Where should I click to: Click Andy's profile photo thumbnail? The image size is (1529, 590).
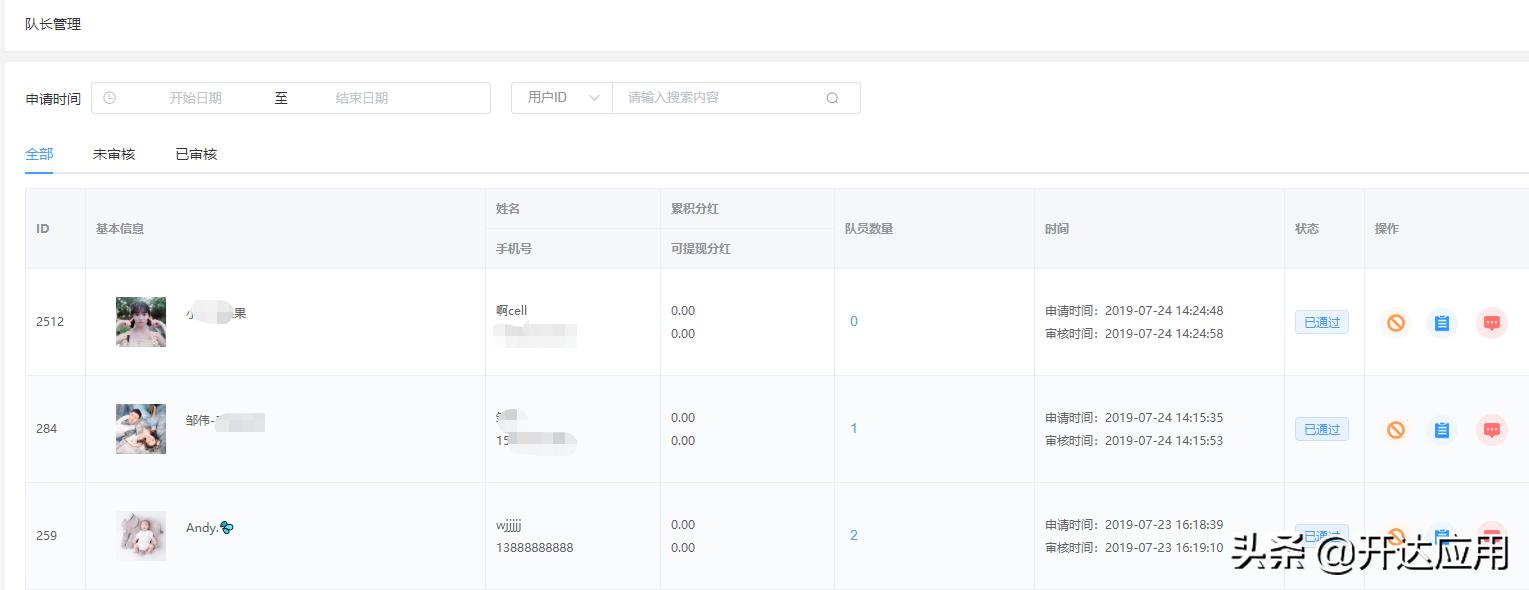(x=140, y=536)
